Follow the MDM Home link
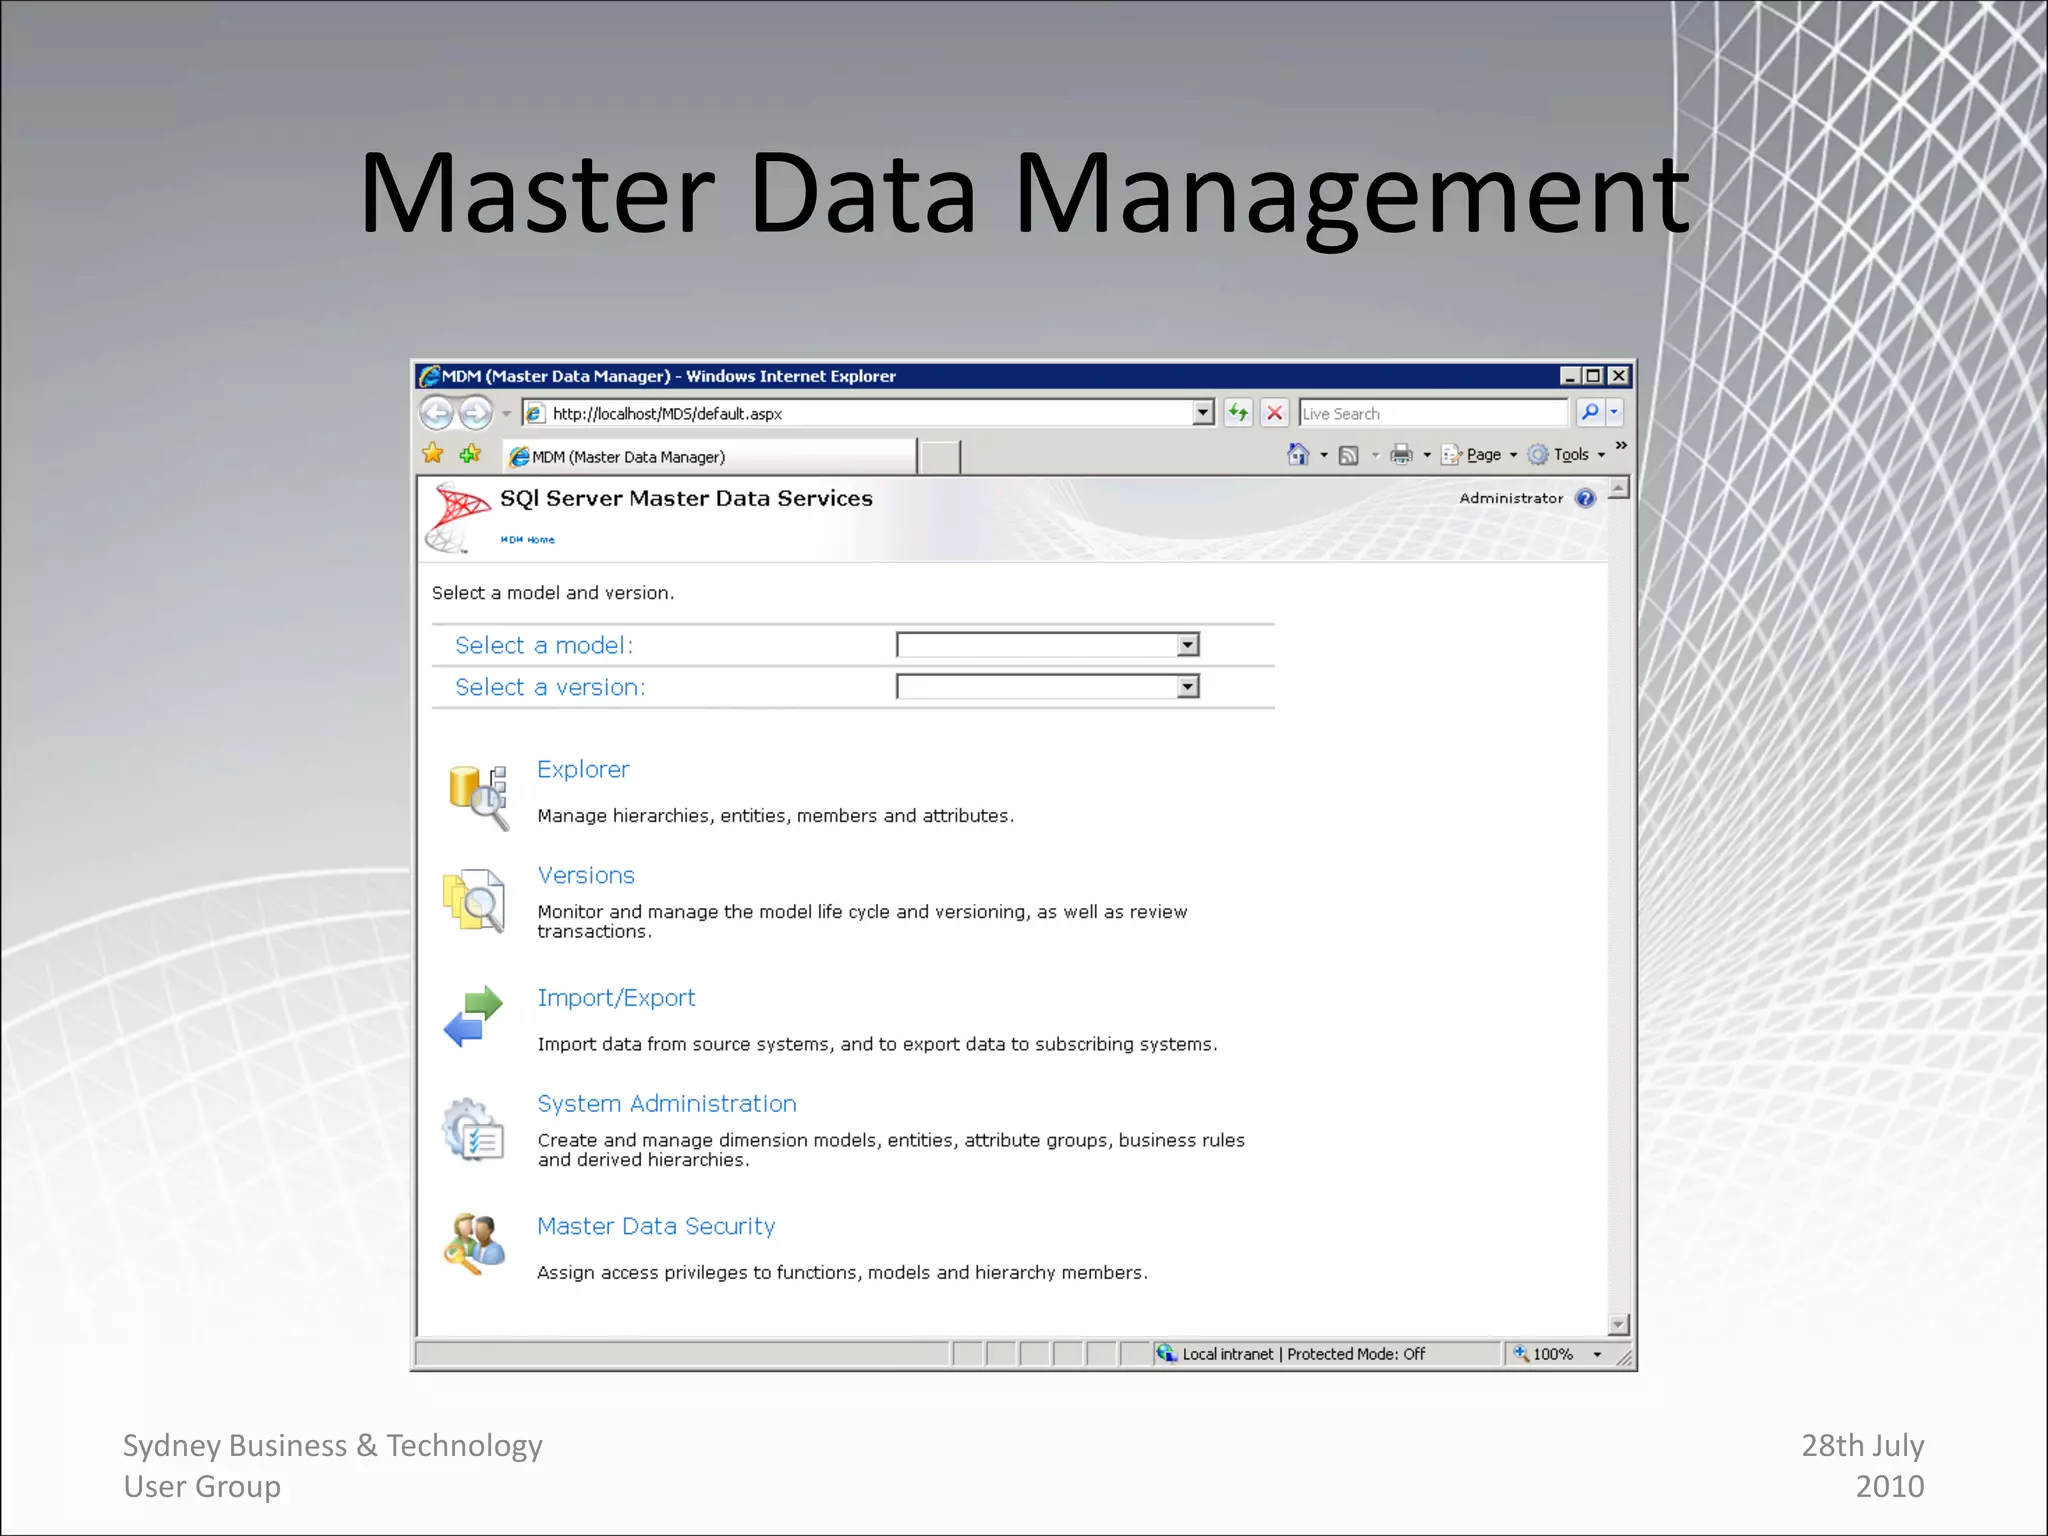Image resolution: width=2048 pixels, height=1536 pixels. 527,540
